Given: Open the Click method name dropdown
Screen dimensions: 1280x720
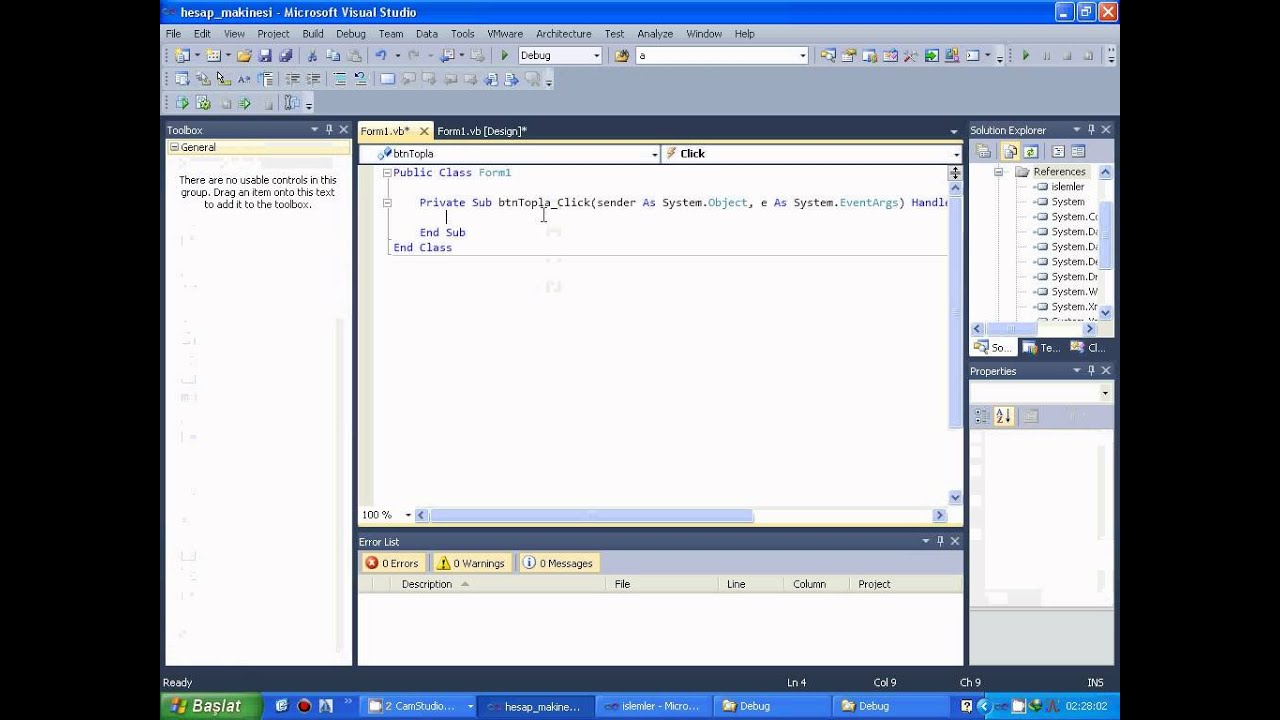Looking at the screenshot, I should [x=956, y=154].
